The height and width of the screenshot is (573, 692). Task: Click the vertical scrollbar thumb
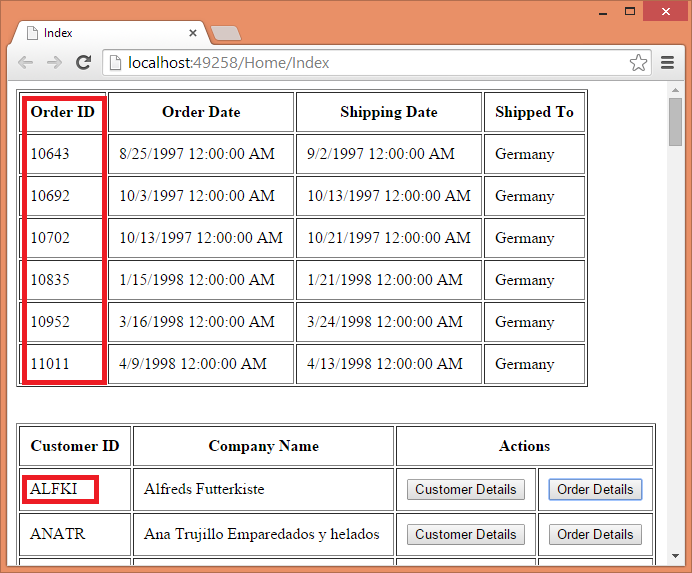(x=675, y=122)
